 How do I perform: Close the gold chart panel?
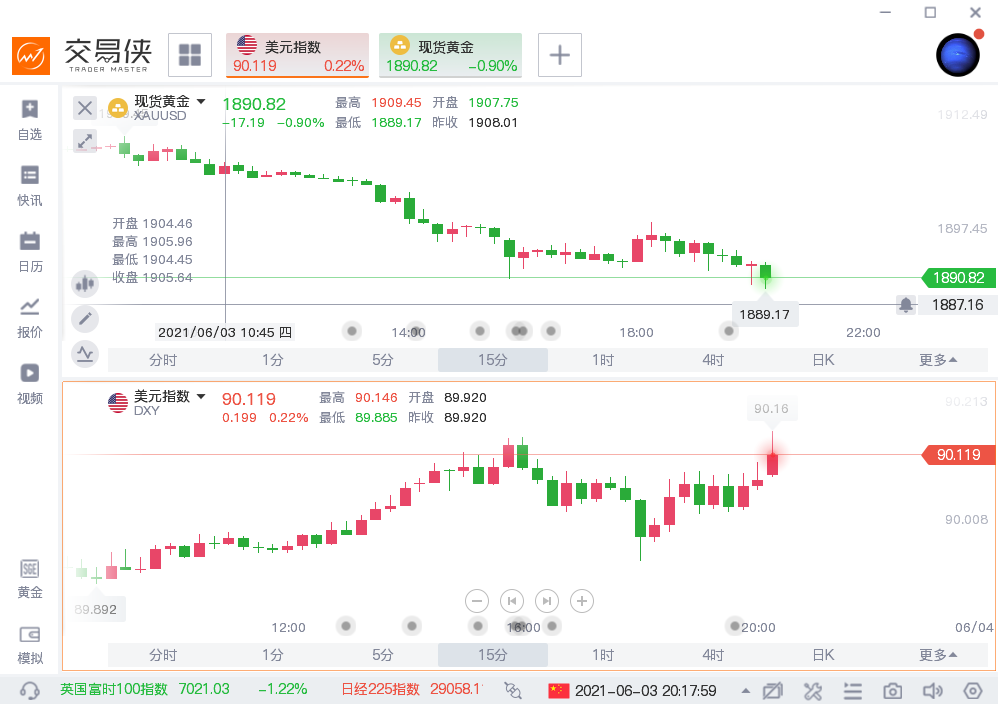point(85,108)
